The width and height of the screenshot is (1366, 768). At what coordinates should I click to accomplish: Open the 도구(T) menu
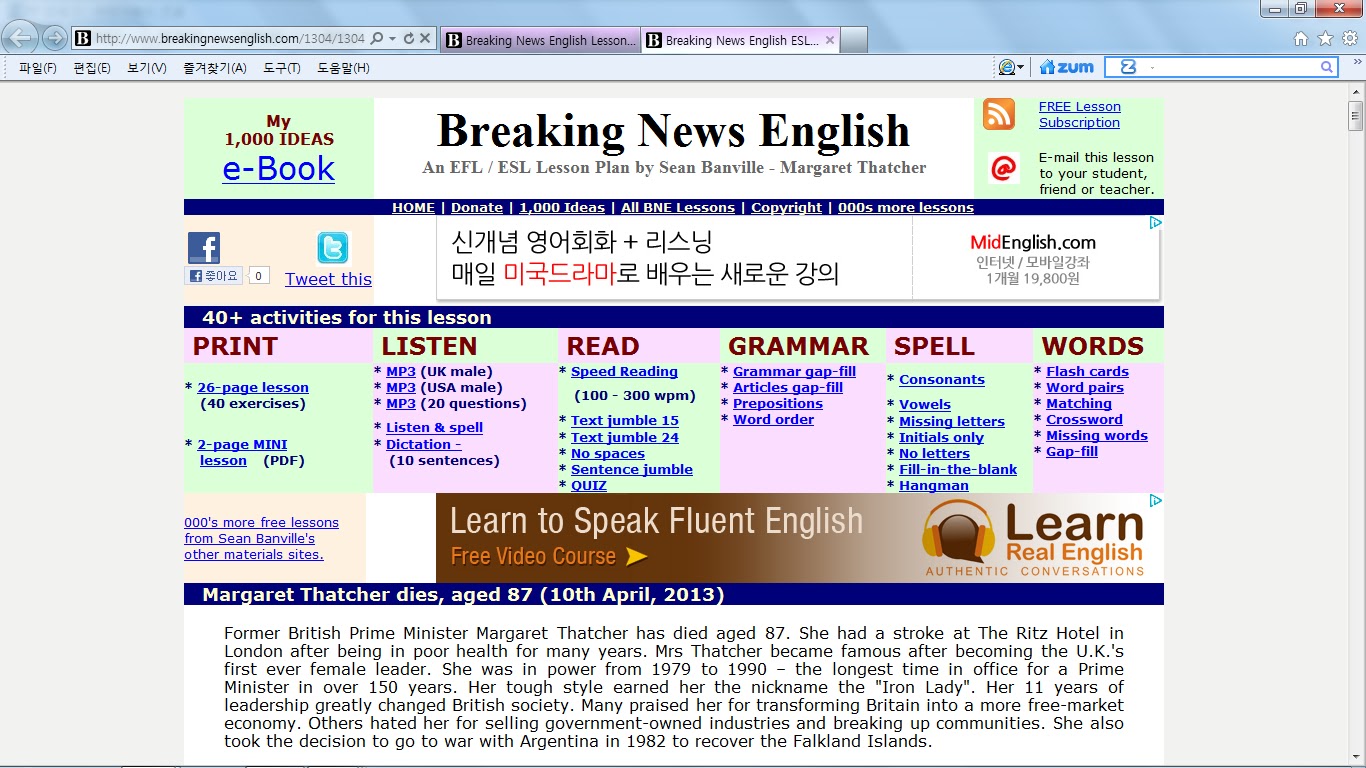[x=281, y=67]
